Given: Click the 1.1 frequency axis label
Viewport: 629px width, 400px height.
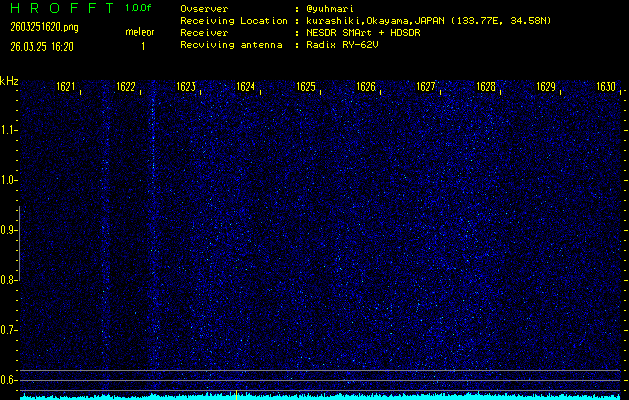Looking at the screenshot, I should point(7,130).
